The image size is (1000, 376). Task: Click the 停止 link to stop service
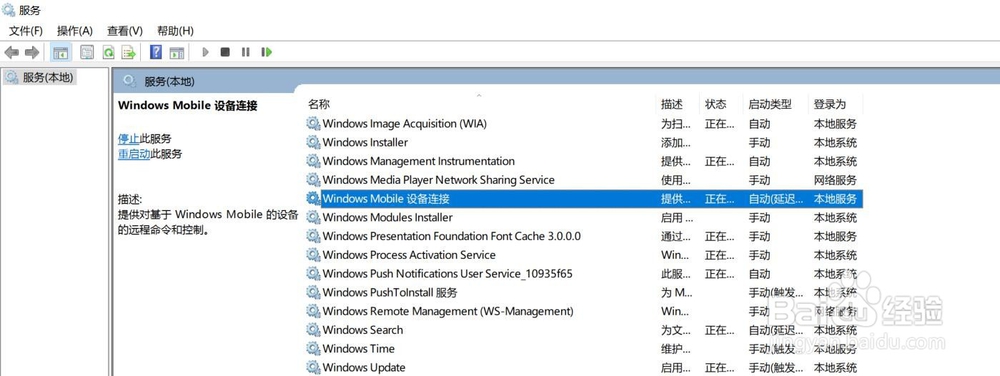[128, 138]
